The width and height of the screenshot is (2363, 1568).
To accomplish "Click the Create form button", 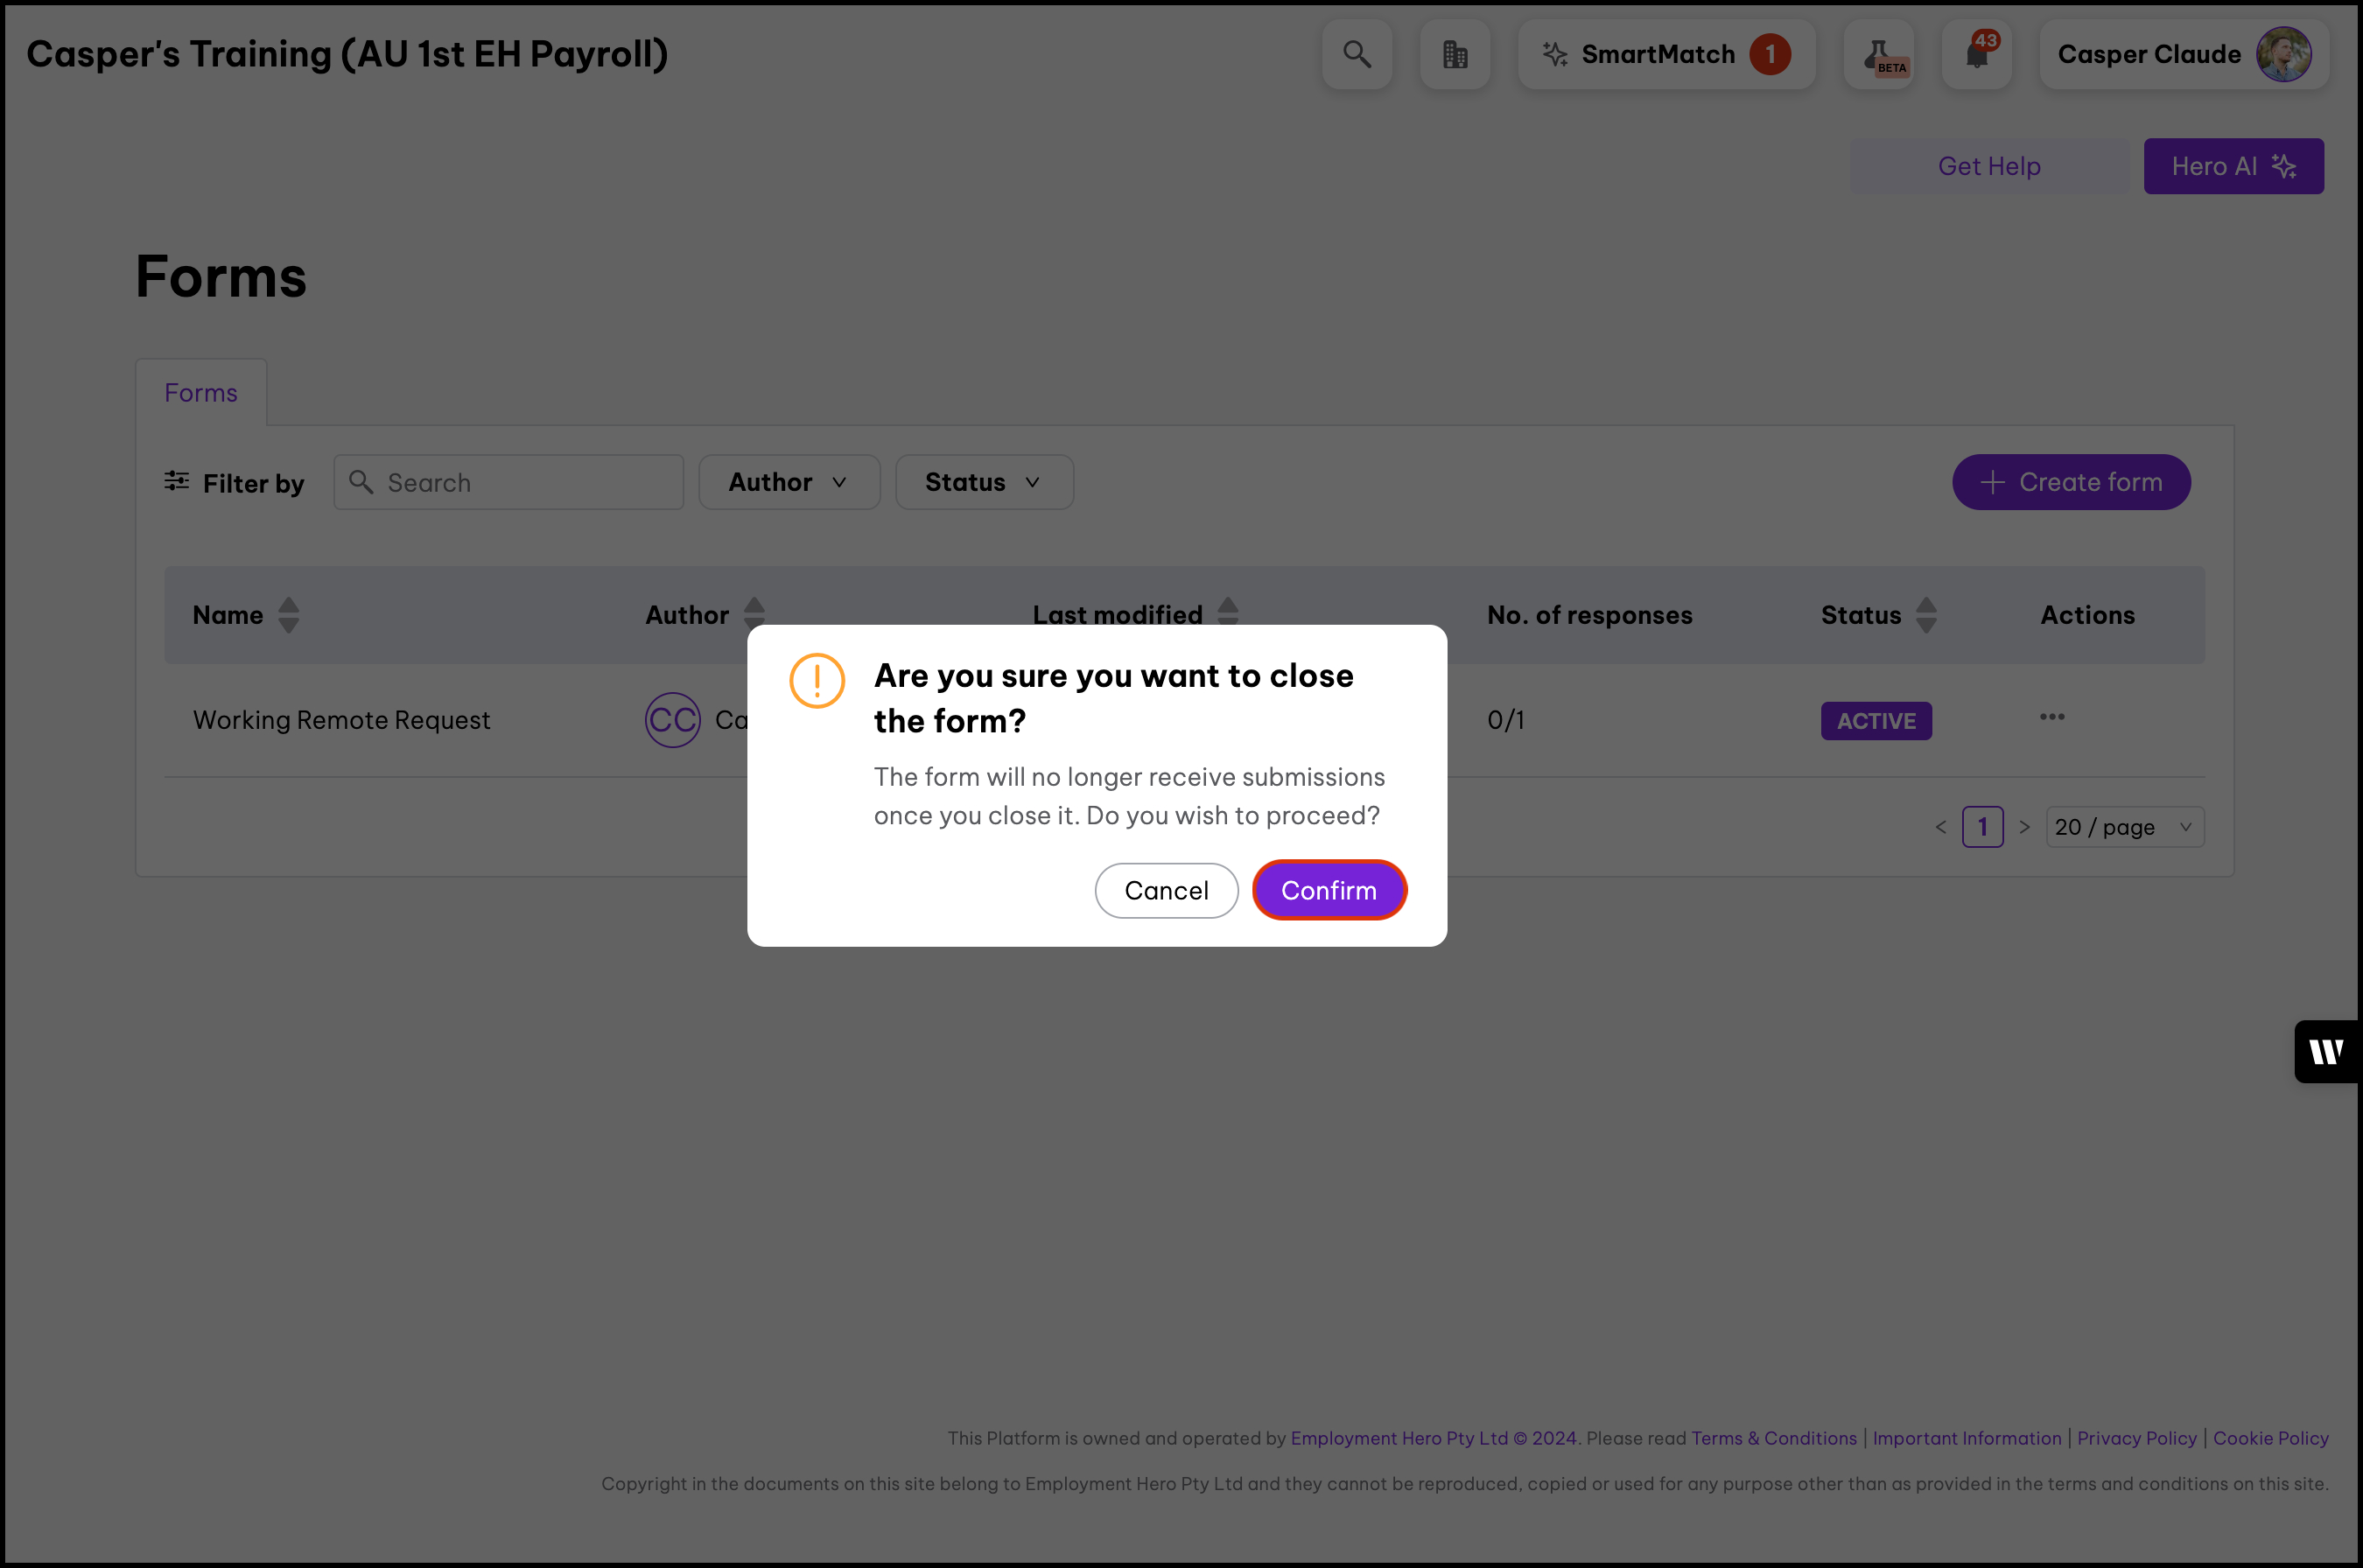I will tap(2071, 482).
